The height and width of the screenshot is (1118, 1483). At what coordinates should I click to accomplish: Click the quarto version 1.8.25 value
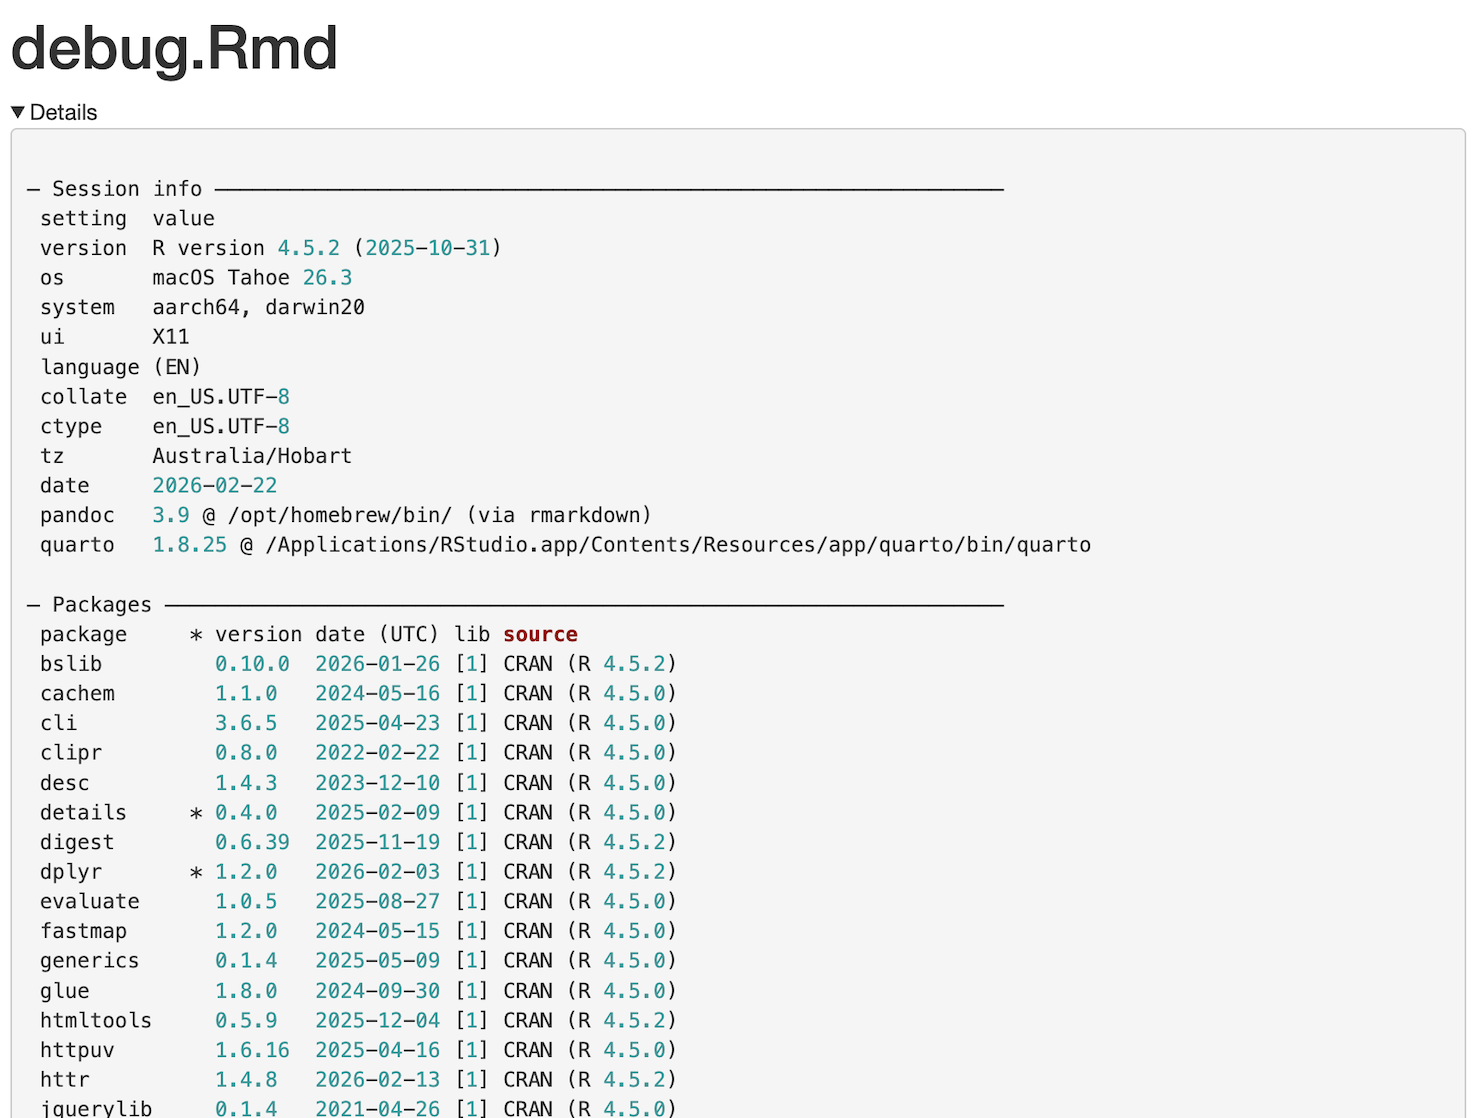[189, 545]
